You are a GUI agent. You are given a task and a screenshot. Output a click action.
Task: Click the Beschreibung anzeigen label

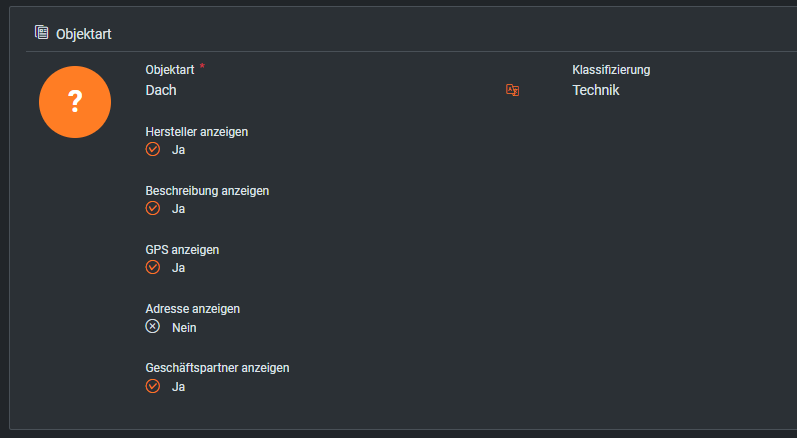tap(207, 190)
